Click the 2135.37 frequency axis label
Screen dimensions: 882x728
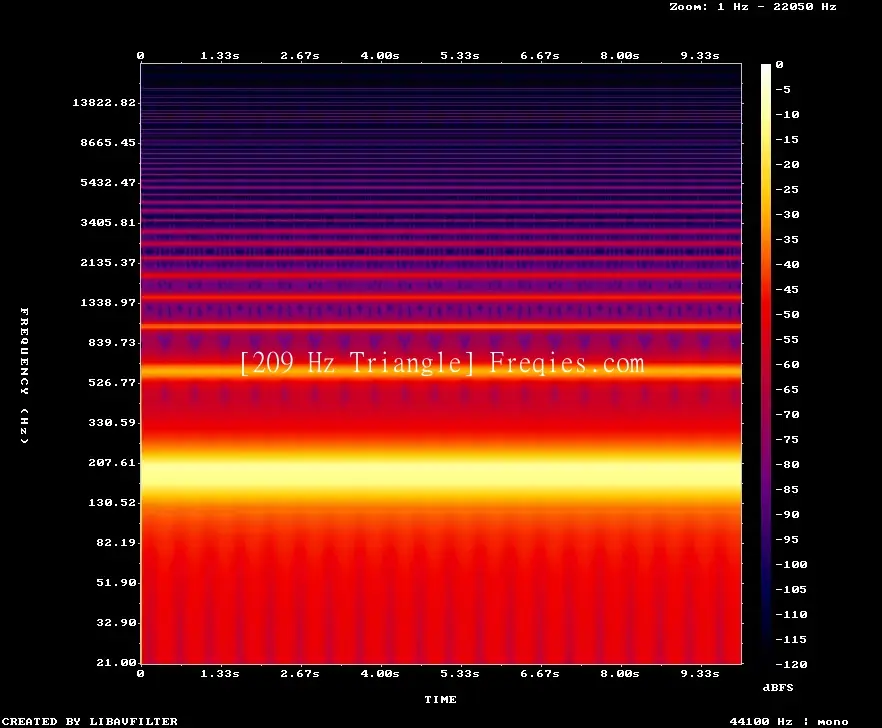pyautogui.click(x=108, y=262)
